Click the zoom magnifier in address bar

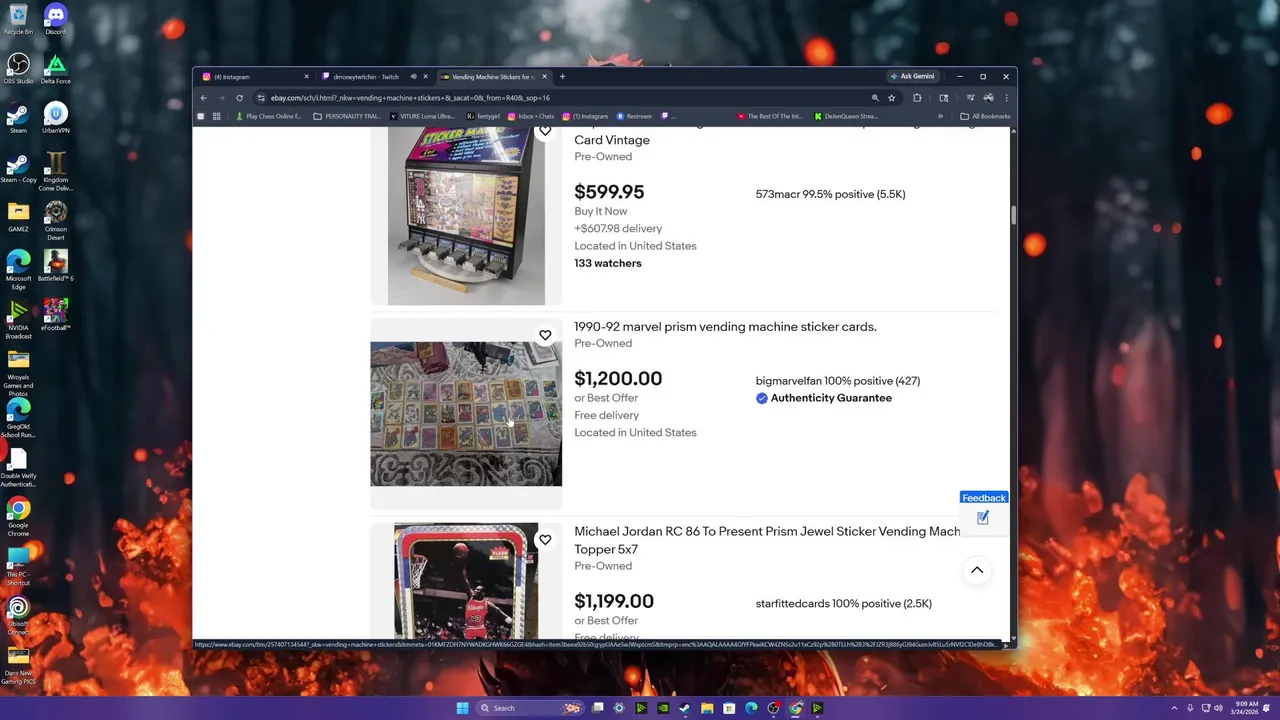875,98
